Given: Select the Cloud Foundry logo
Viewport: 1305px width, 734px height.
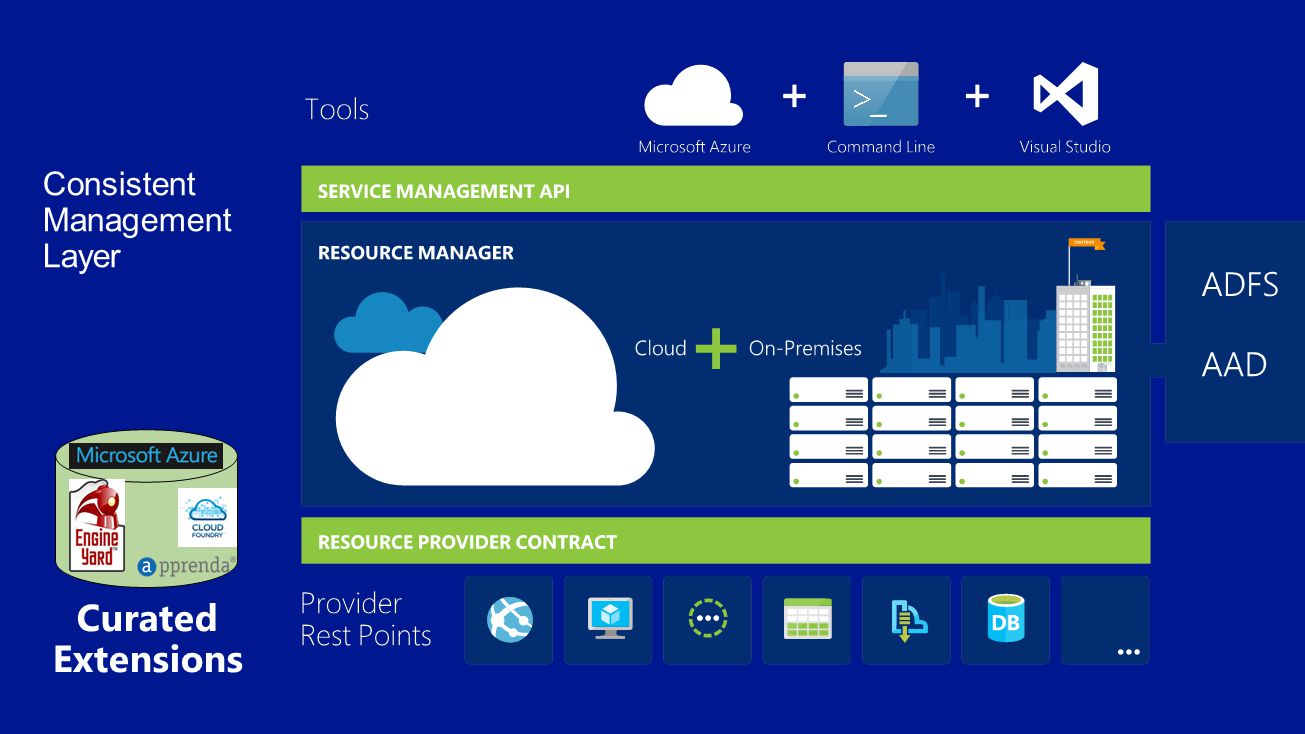Looking at the screenshot, I should [207, 517].
